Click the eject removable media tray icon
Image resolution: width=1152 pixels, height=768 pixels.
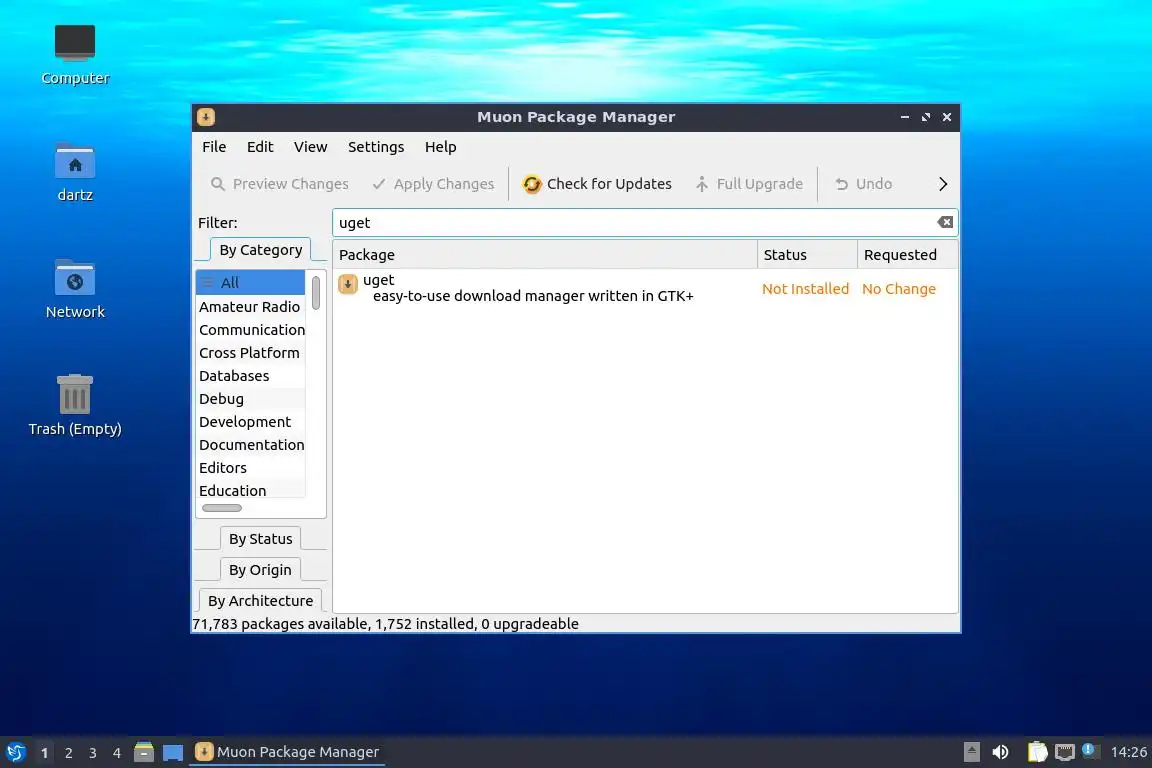971,752
